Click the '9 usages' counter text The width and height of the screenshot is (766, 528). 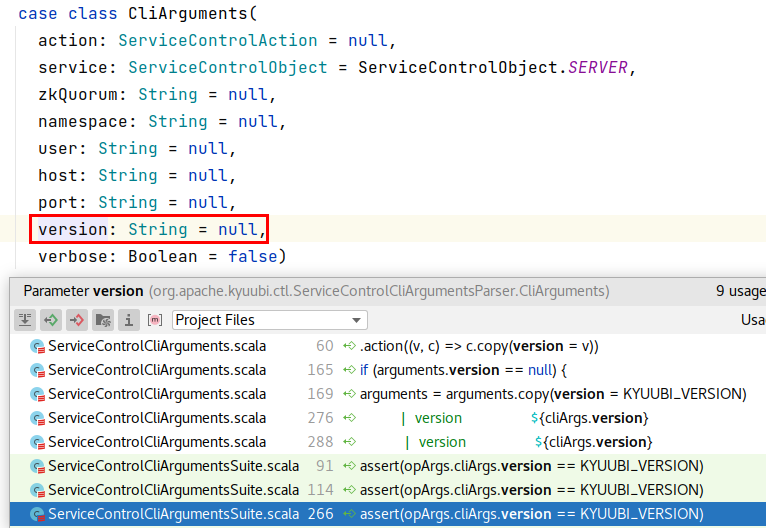(x=741, y=291)
